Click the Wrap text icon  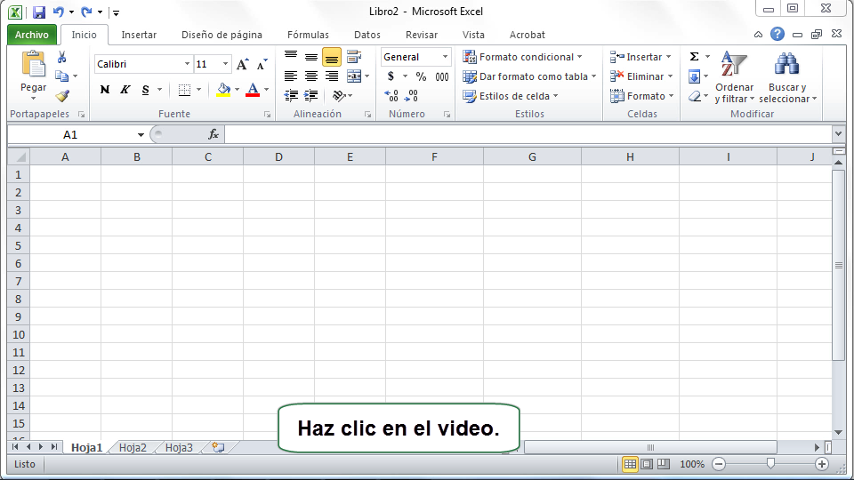pyautogui.click(x=354, y=57)
